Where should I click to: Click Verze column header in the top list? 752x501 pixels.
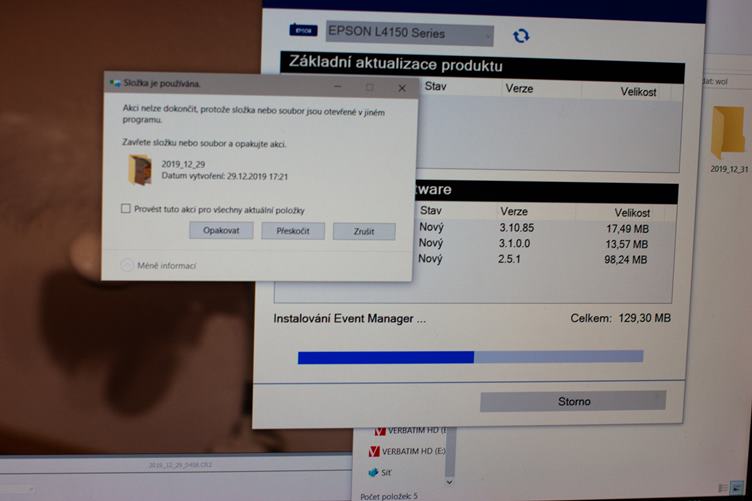tap(519, 89)
